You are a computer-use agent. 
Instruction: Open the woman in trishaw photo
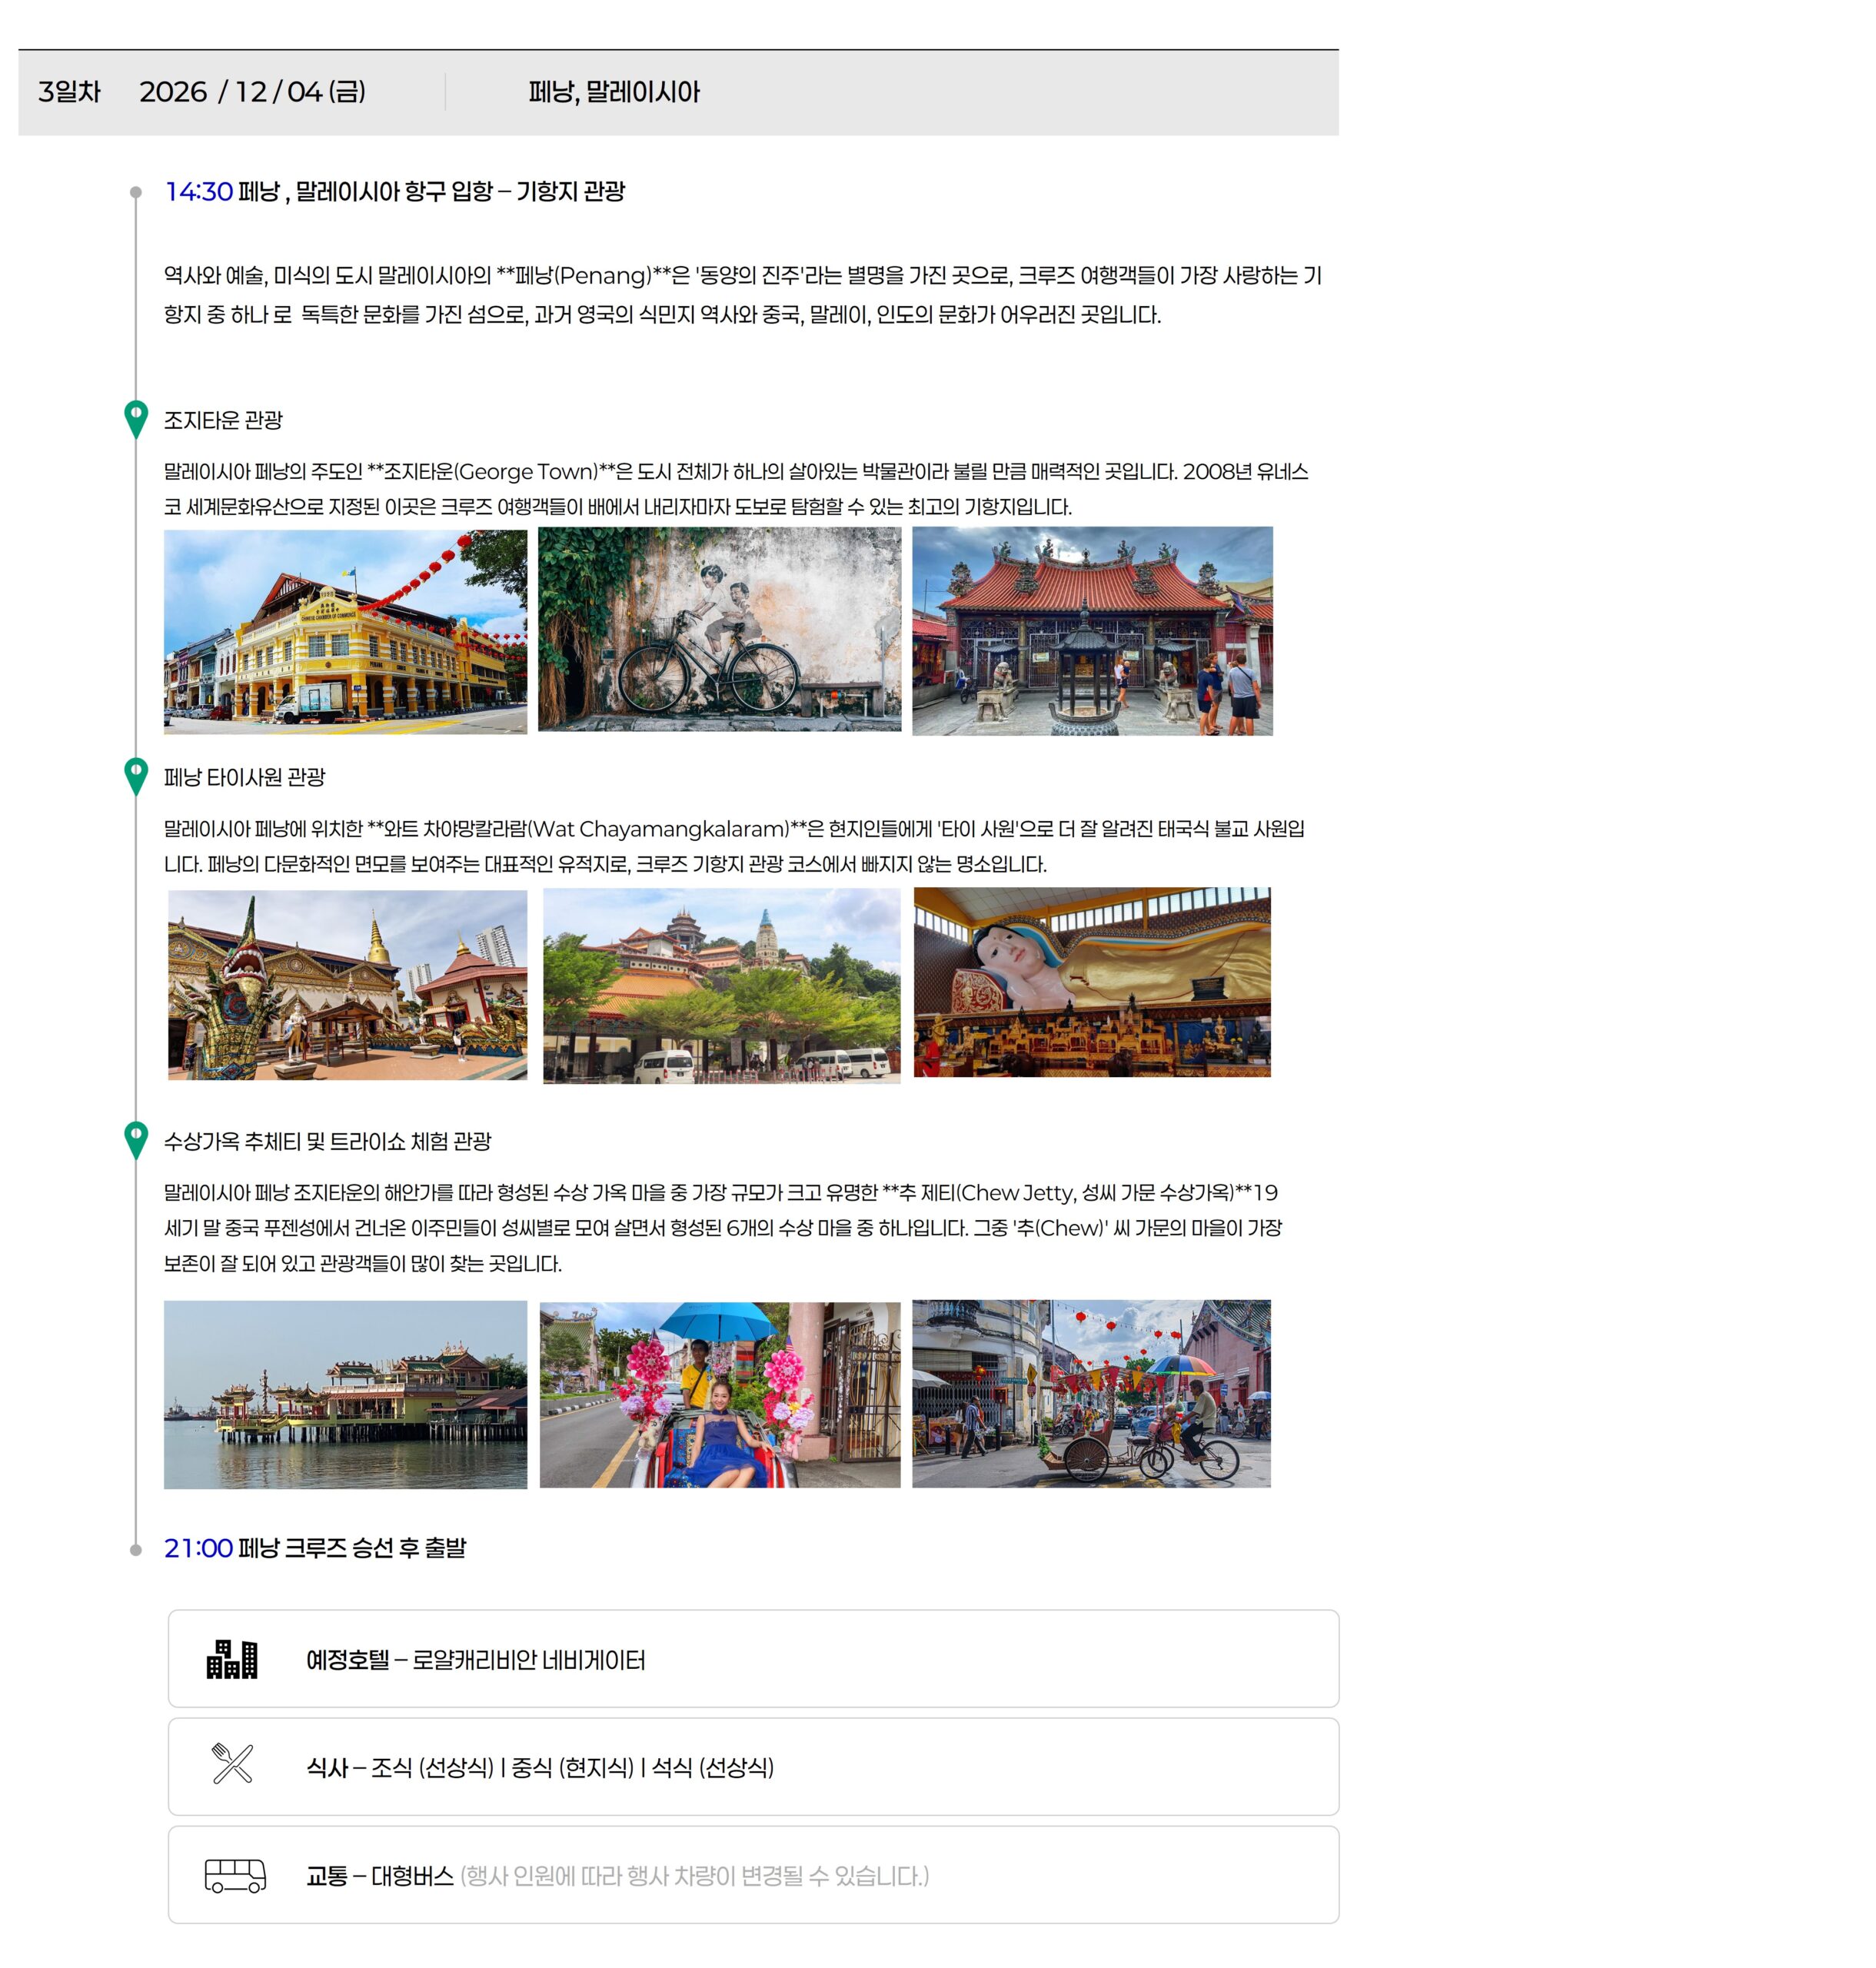click(719, 1394)
